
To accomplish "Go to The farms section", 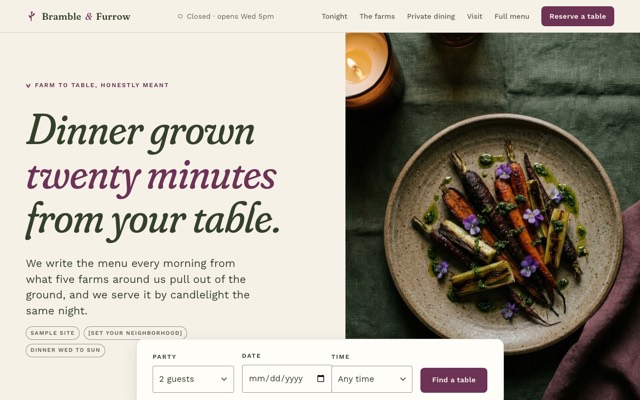I will pyautogui.click(x=377, y=16).
